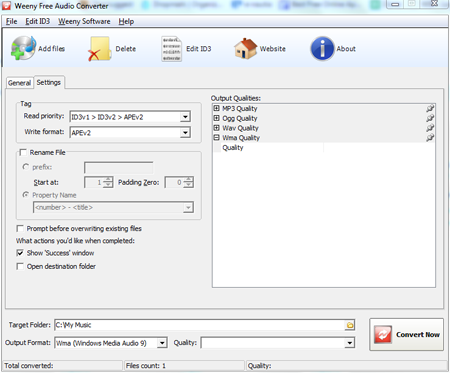Click the Weeny app icon in title bar
Viewport: 450px width, 373px height.
tap(6, 5)
